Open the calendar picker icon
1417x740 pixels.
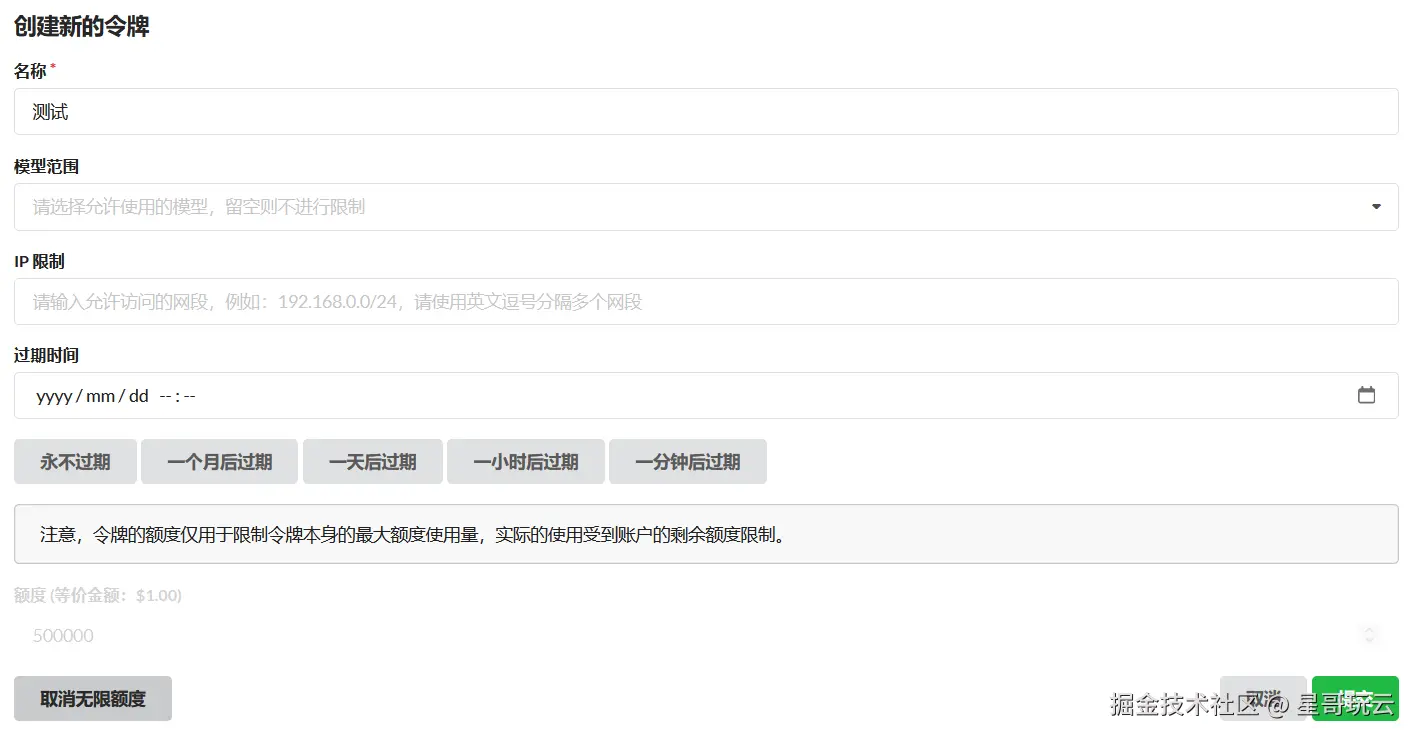click(1366, 396)
